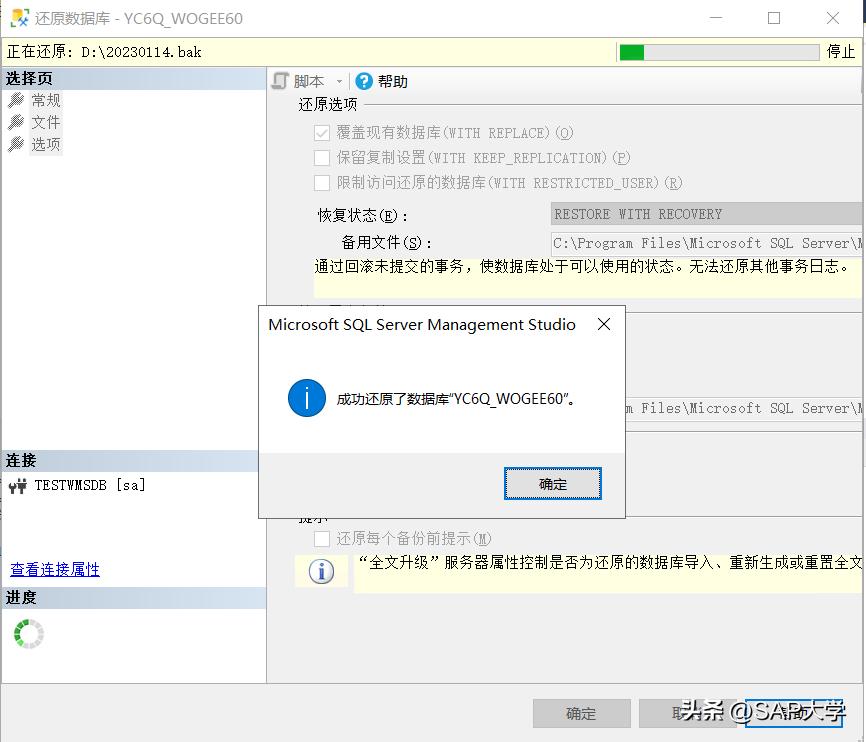866x742 pixels.
Task: Click 停止 to stop the restore
Action: coord(840,51)
